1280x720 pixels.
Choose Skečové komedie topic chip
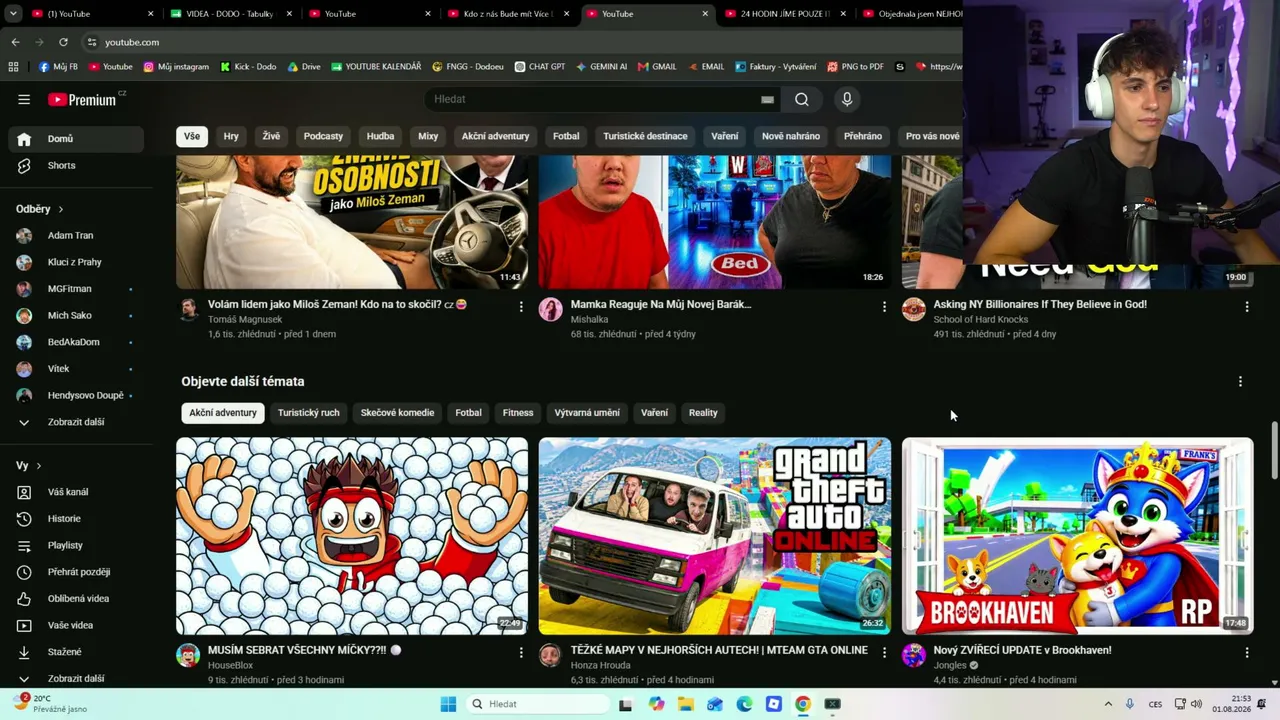pyautogui.click(x=397, y=413)
